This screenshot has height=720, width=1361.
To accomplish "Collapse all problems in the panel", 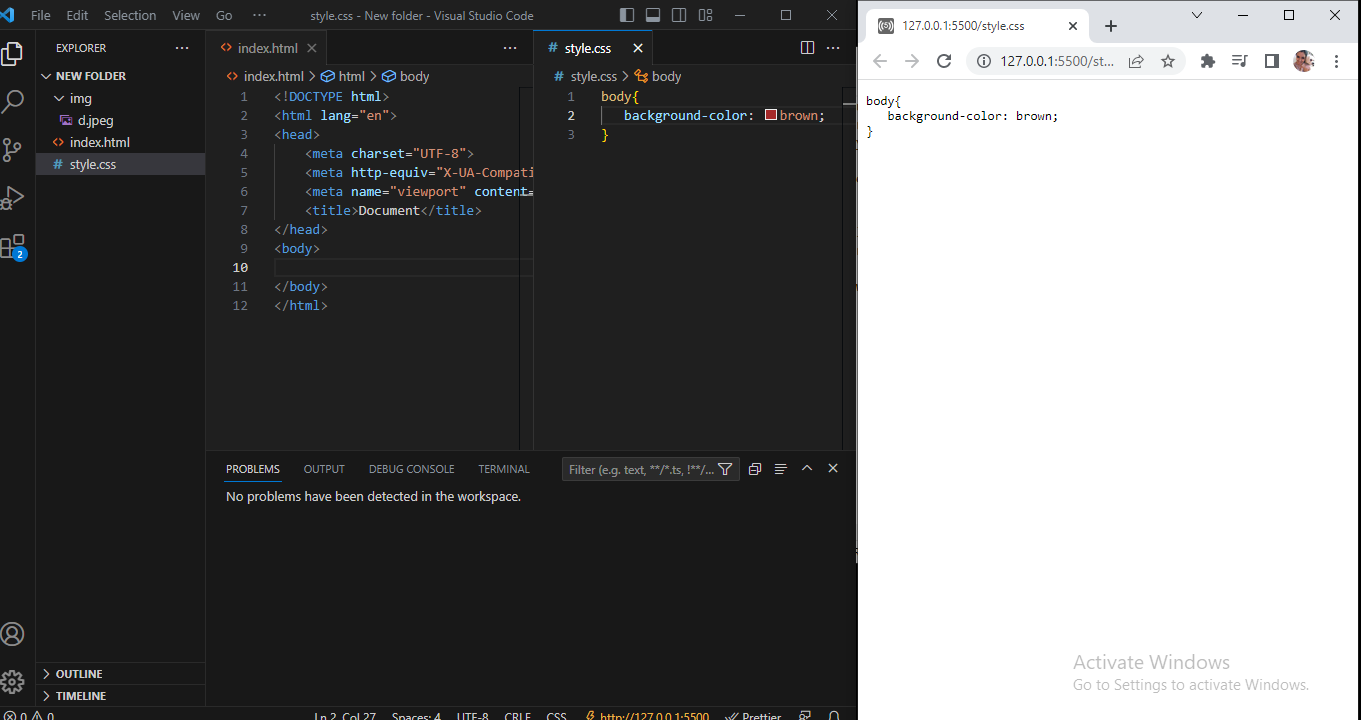I will click(755, 469).
